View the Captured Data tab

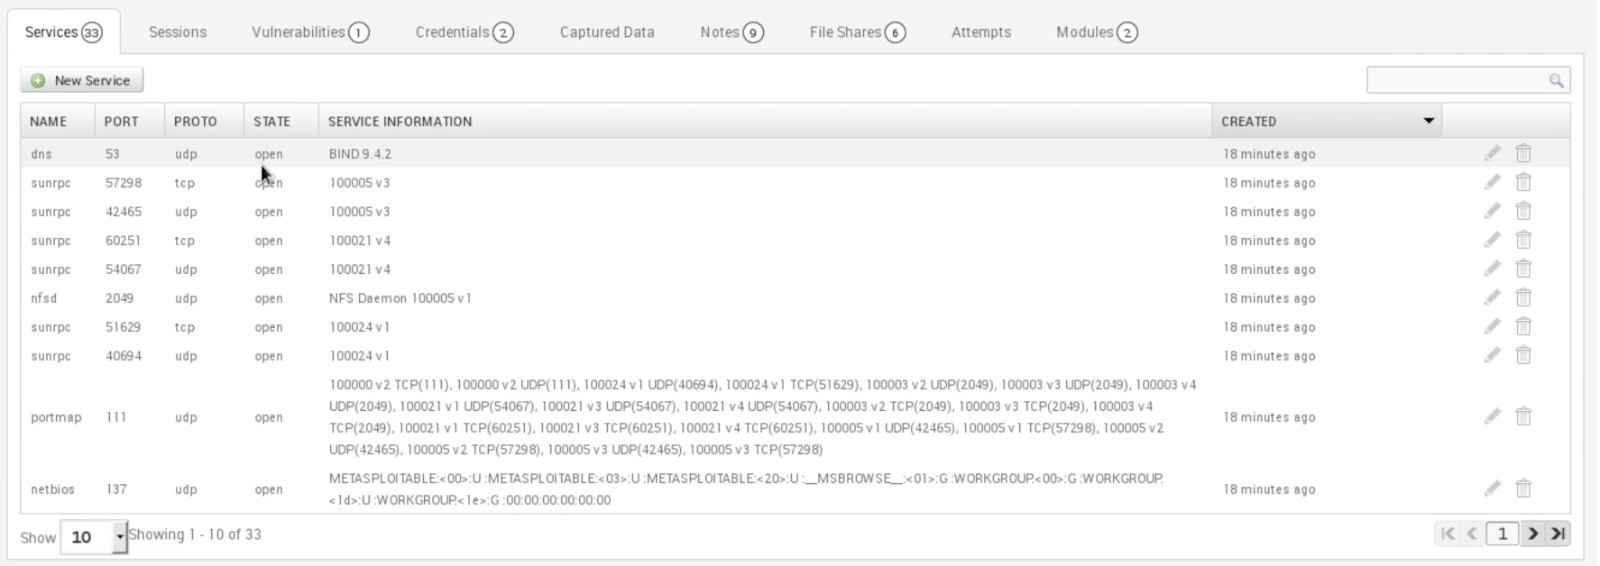tap(607, 32)
